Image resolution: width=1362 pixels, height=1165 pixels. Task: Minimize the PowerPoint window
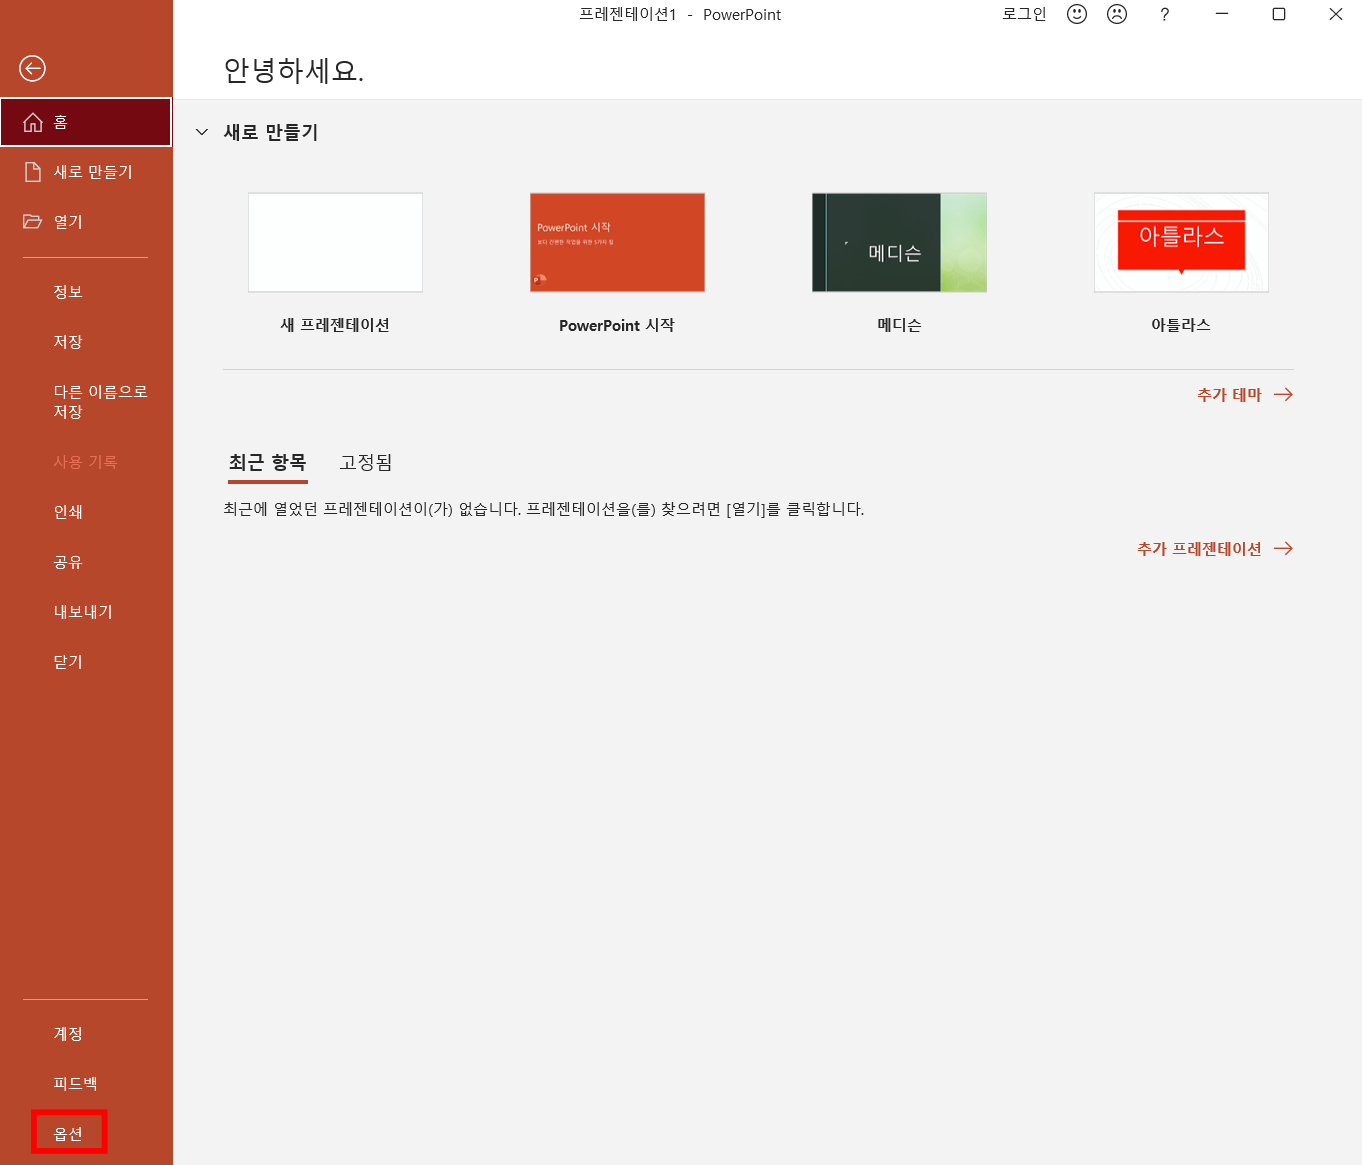coord(1222,14)
